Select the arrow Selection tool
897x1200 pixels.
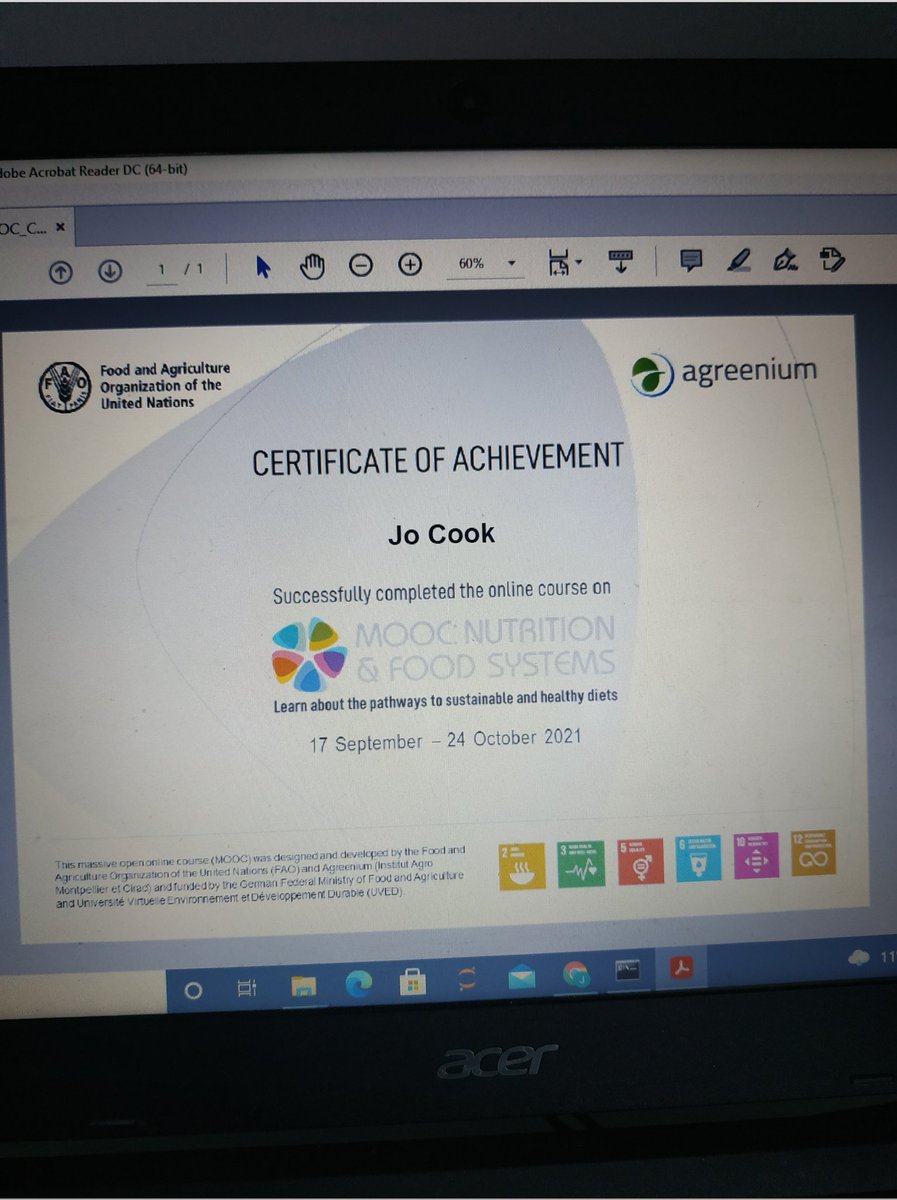pos(263,267)
